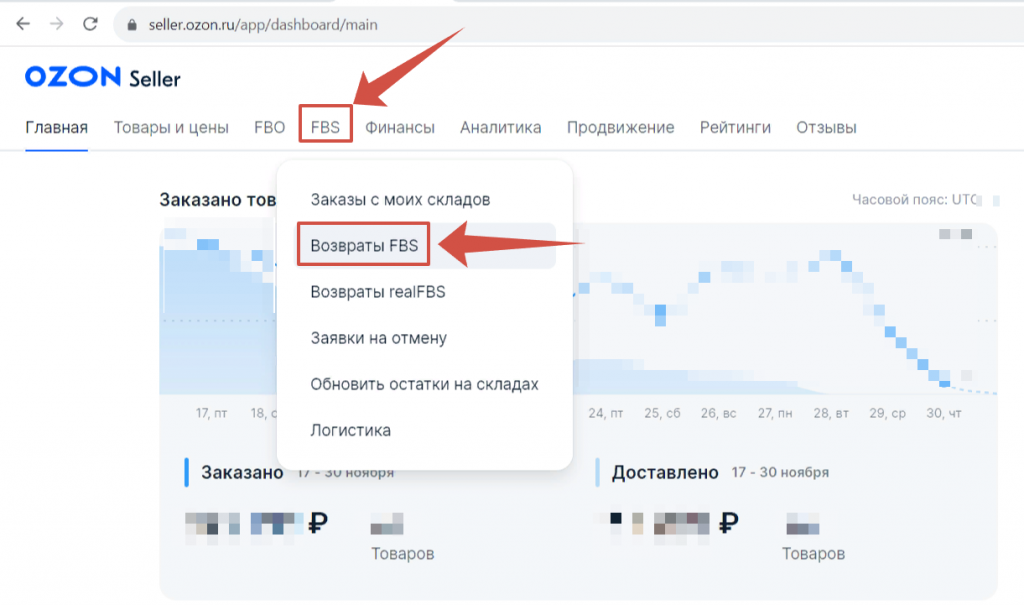Viewport: 1024px width, 605px height.
Task: Open the Товары и цены tab
Action: [171, 127]
